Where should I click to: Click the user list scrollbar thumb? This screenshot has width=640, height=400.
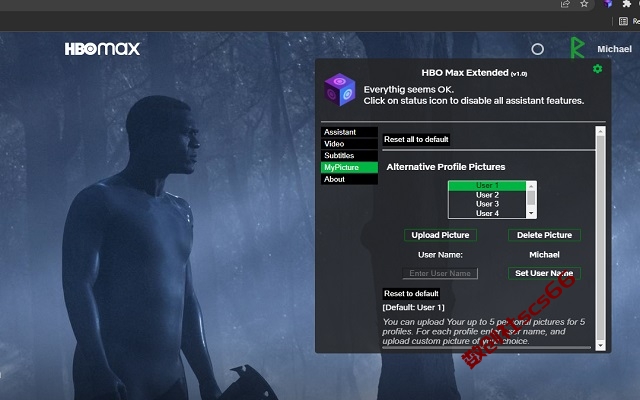[531, 198]
